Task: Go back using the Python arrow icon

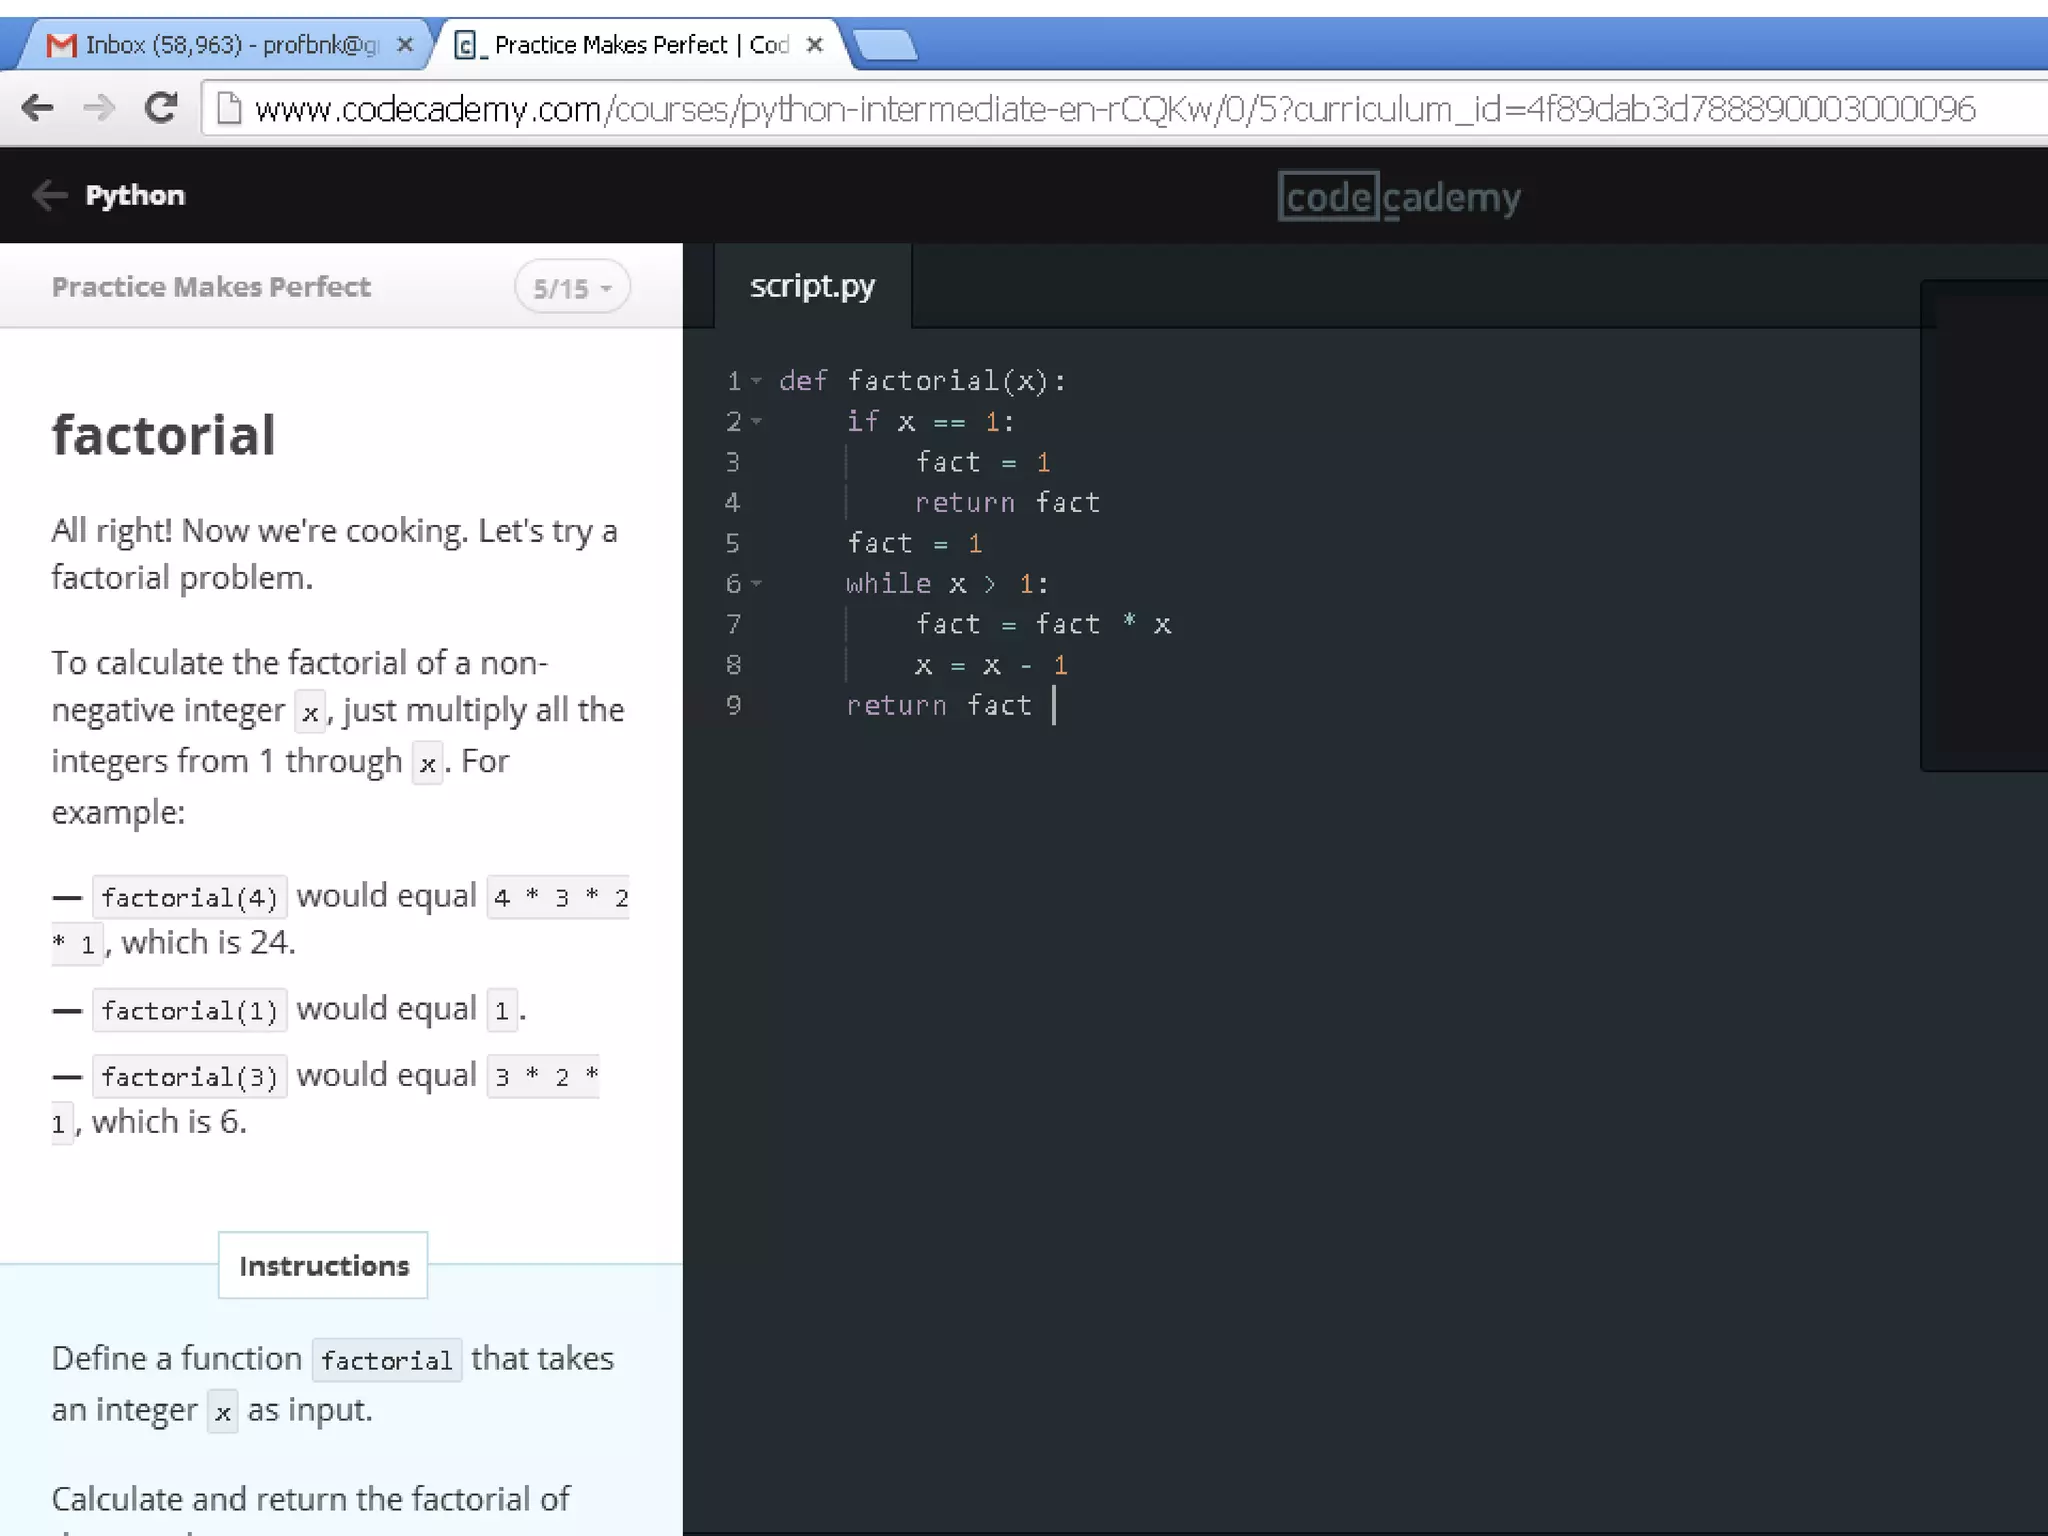Action: click(x=49, y=195)
